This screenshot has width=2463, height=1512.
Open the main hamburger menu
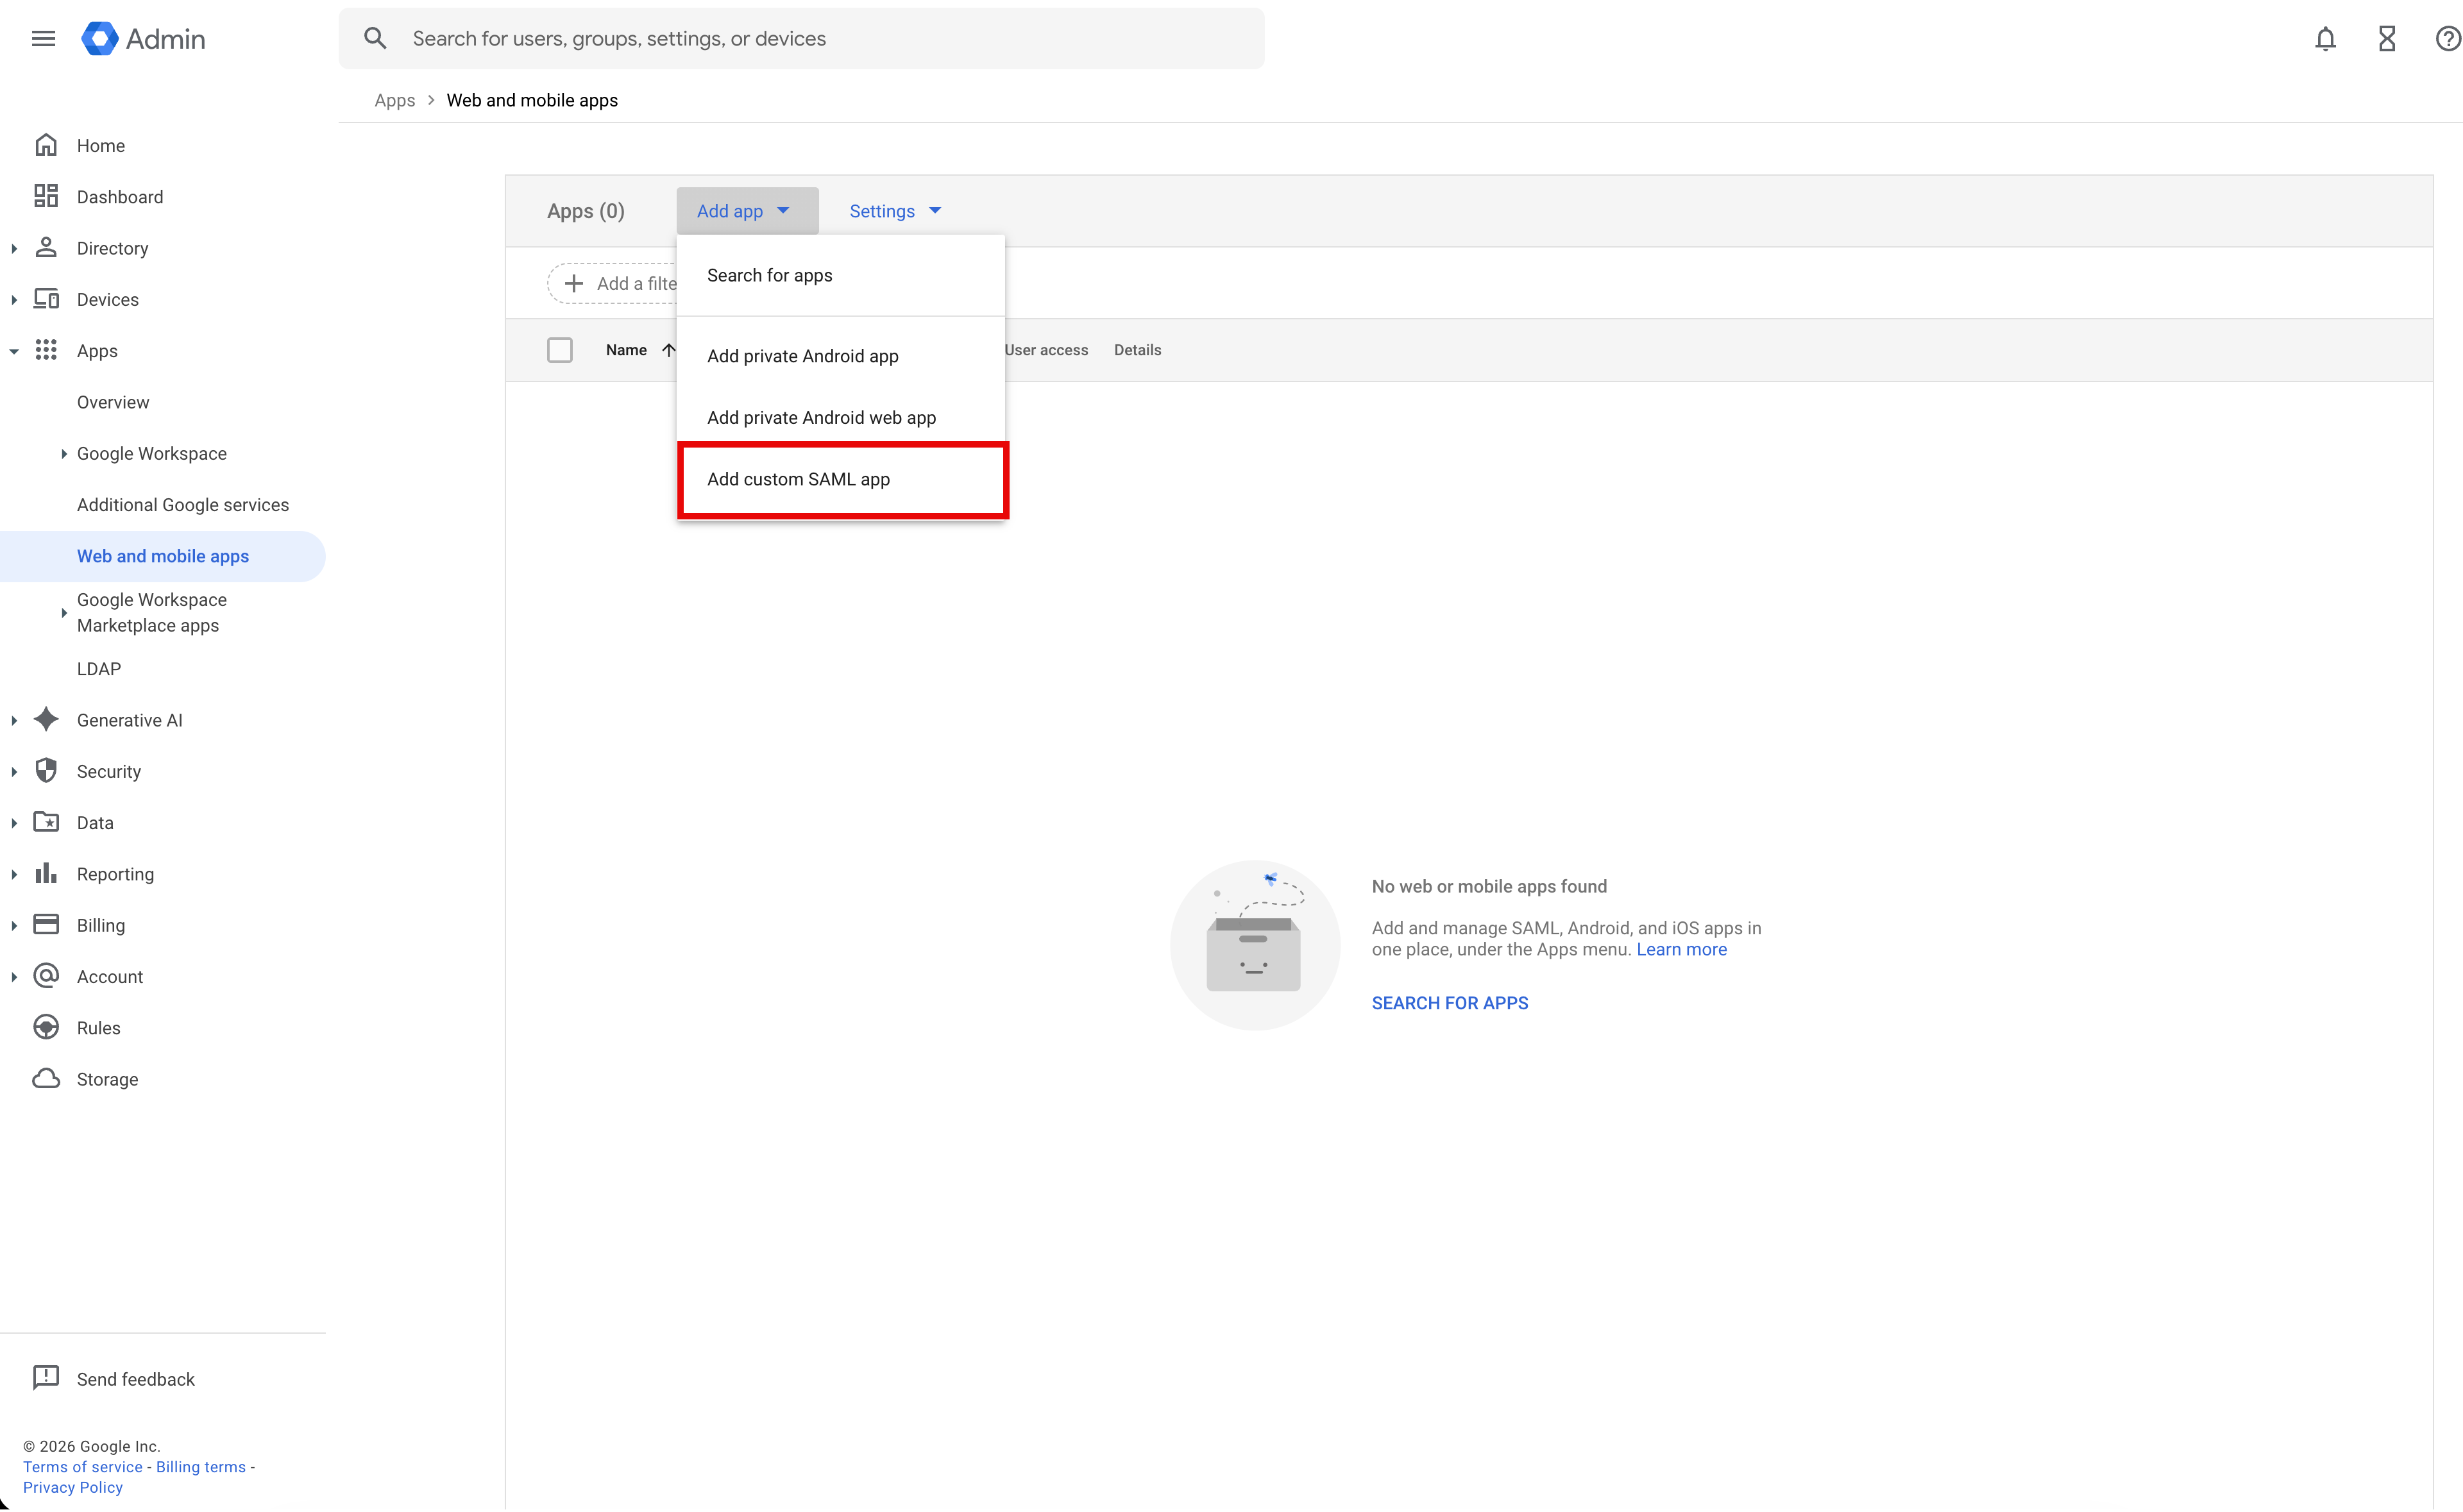coord(43,38)
